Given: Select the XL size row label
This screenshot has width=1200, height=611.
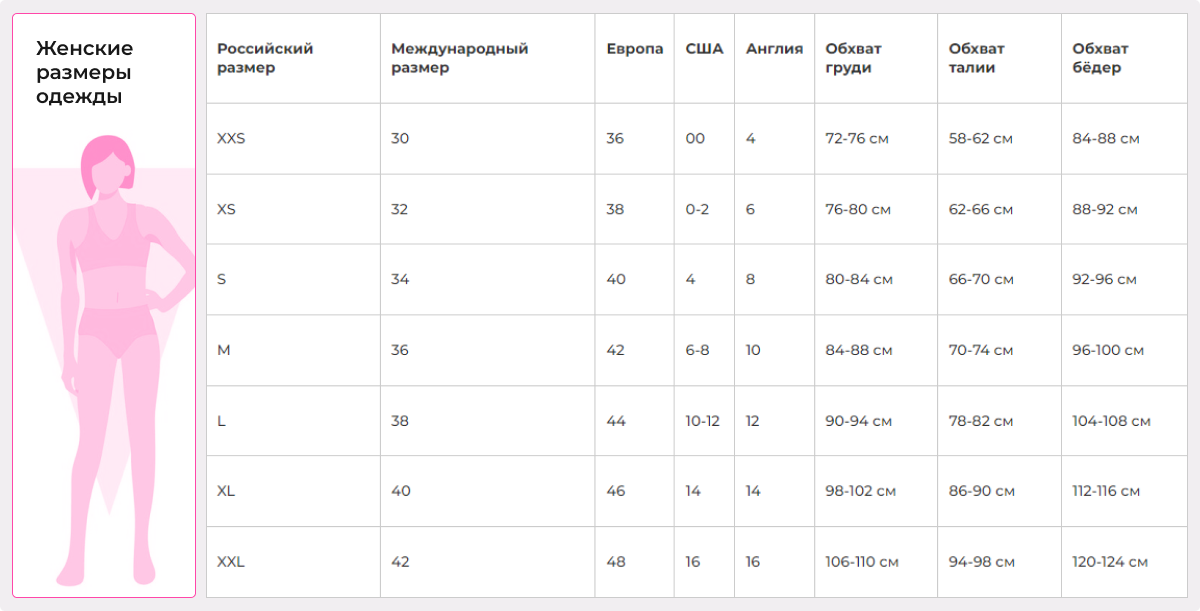Looking at the screenshot, I should pyautogui.click(x=226, y=492).
